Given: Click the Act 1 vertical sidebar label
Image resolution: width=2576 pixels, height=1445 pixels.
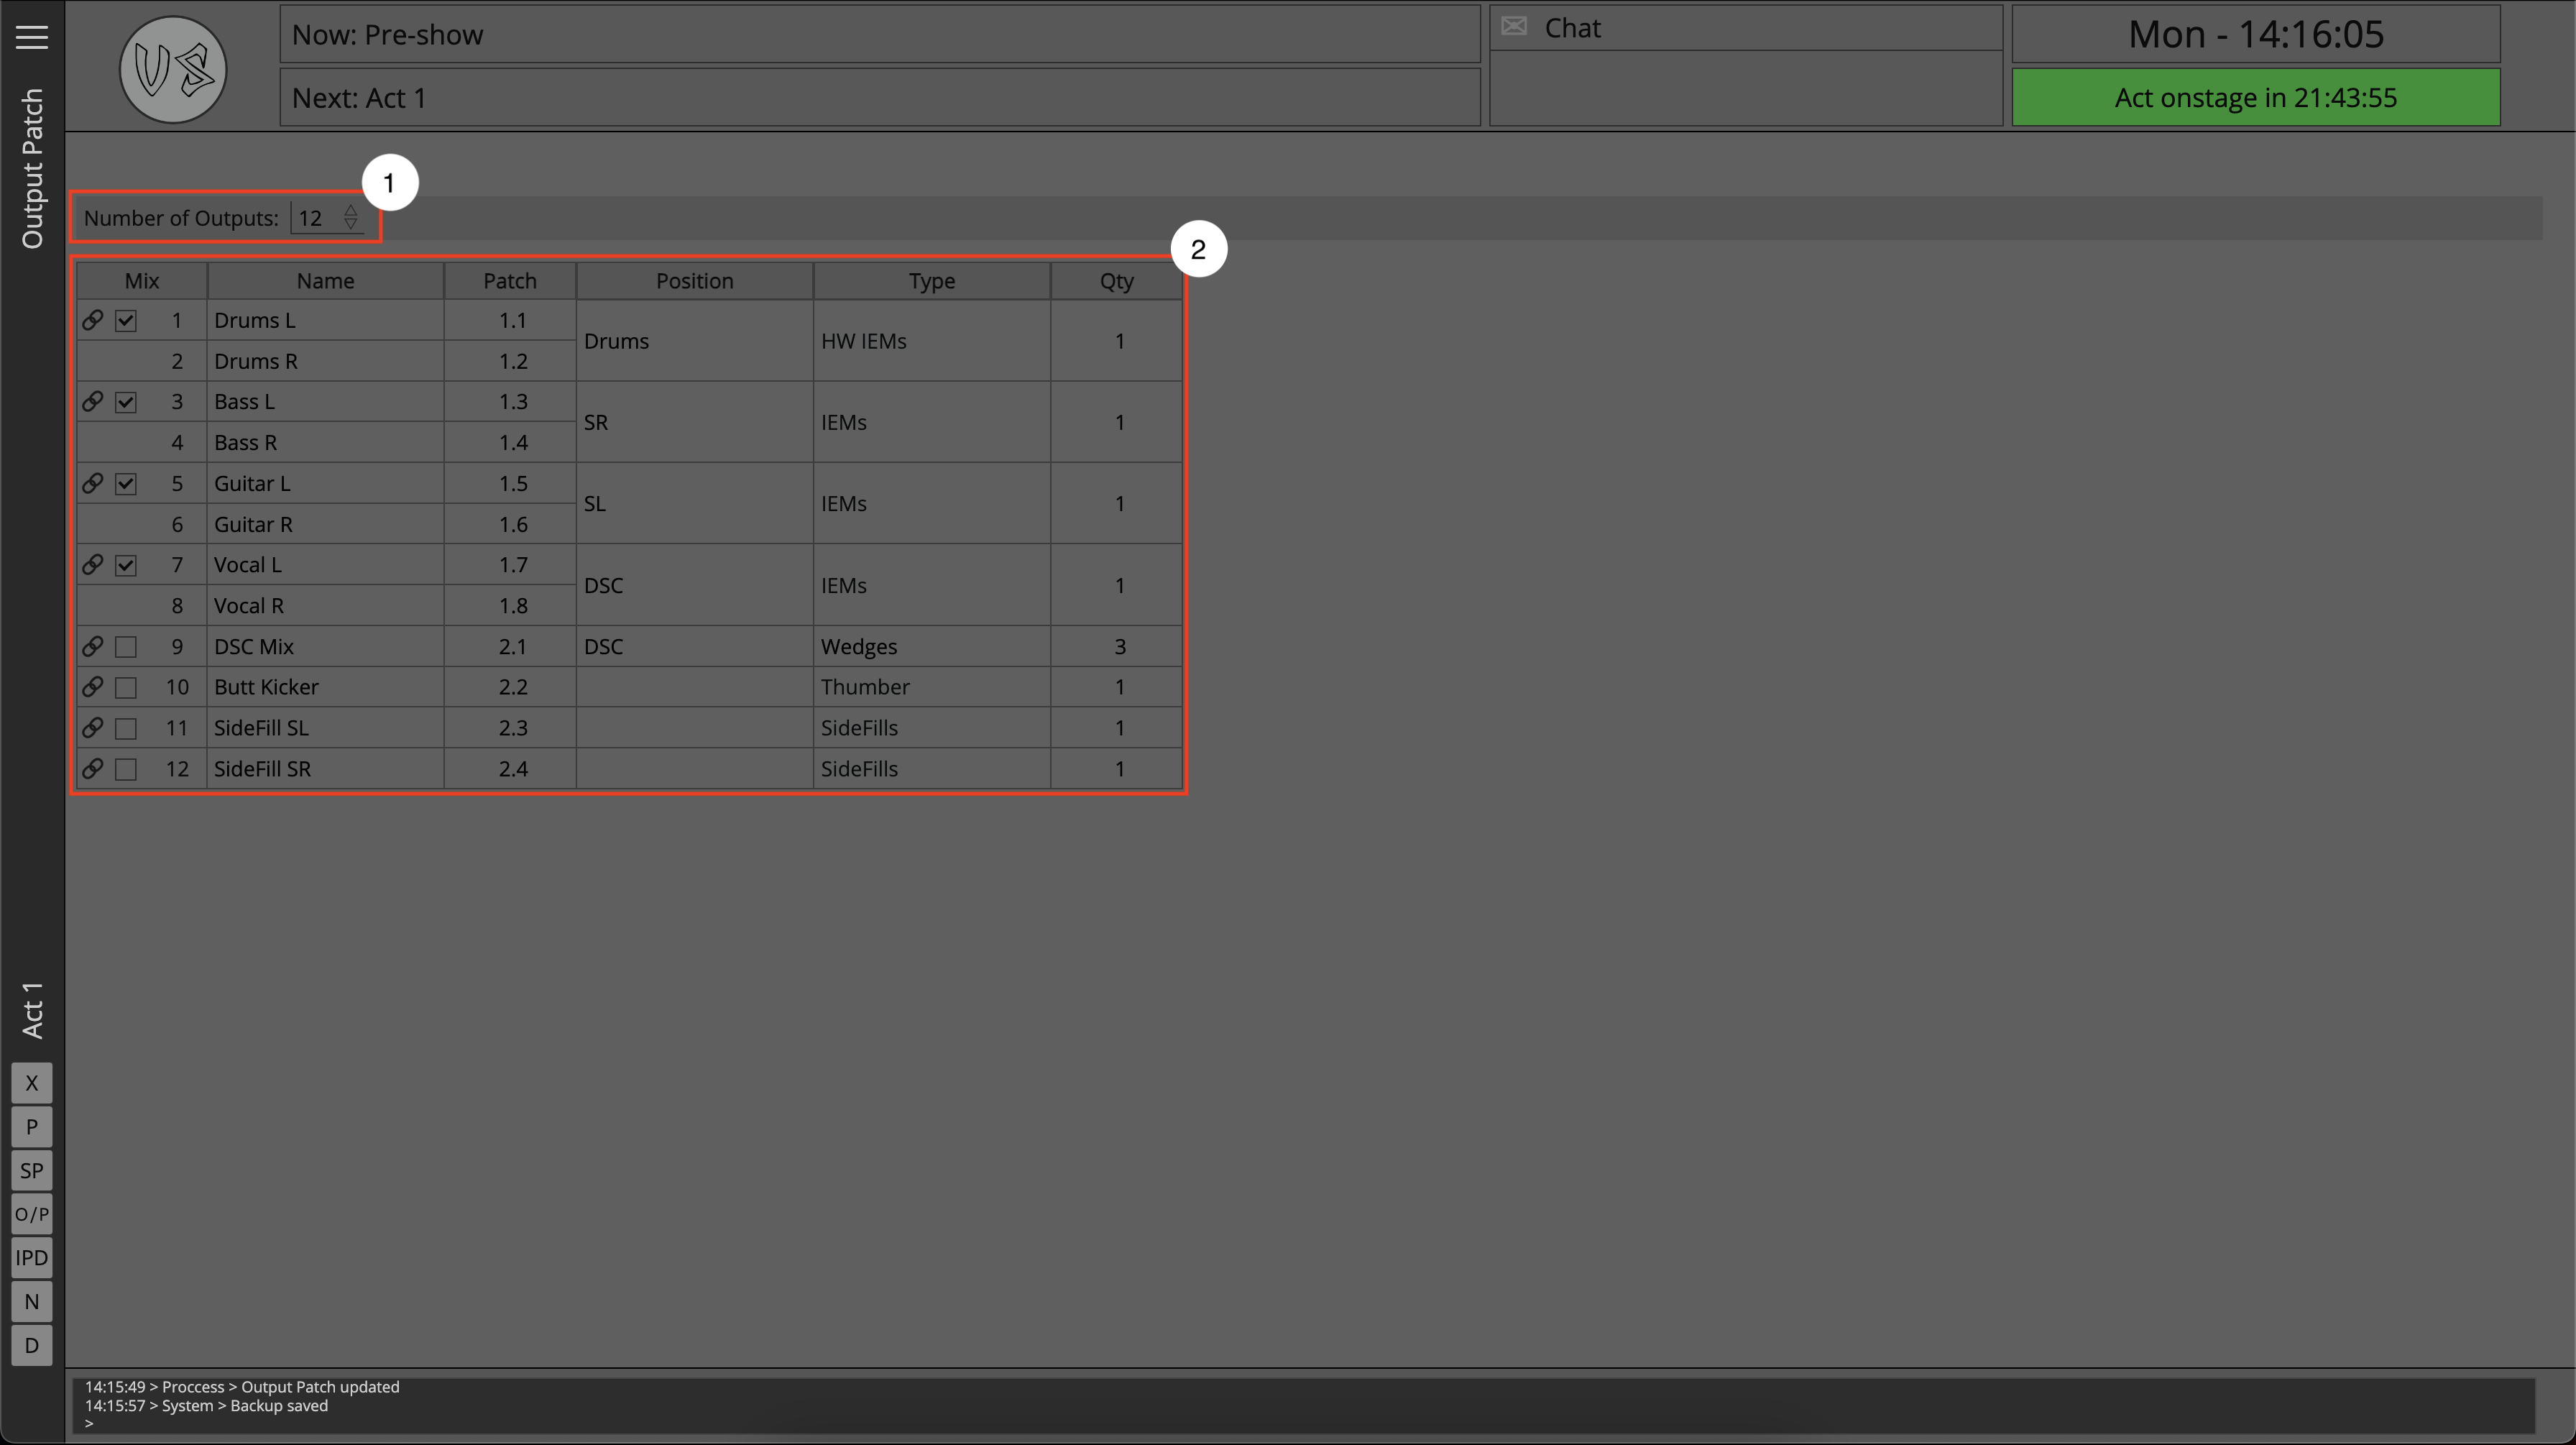Looking at the screenshot, I should (32, 1010).
